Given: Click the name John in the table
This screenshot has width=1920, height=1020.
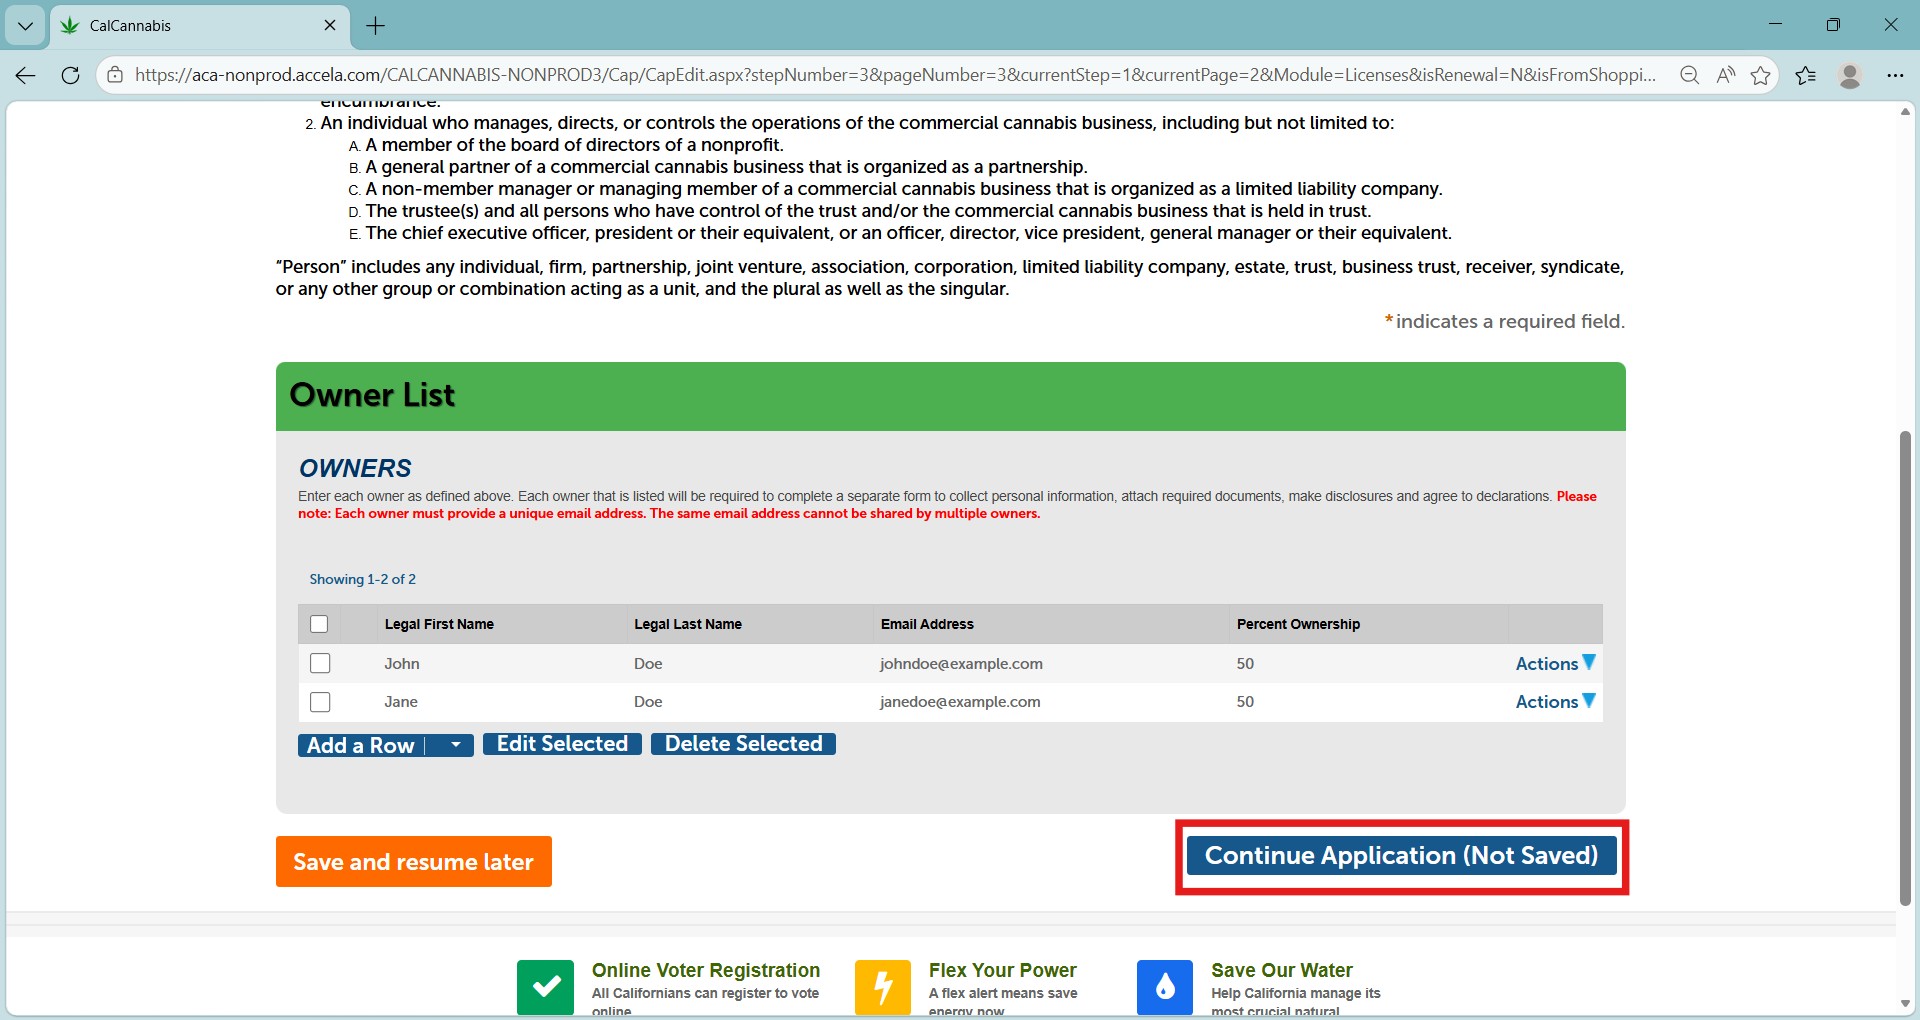Looking at the screenshot, I should pos(402,664).
